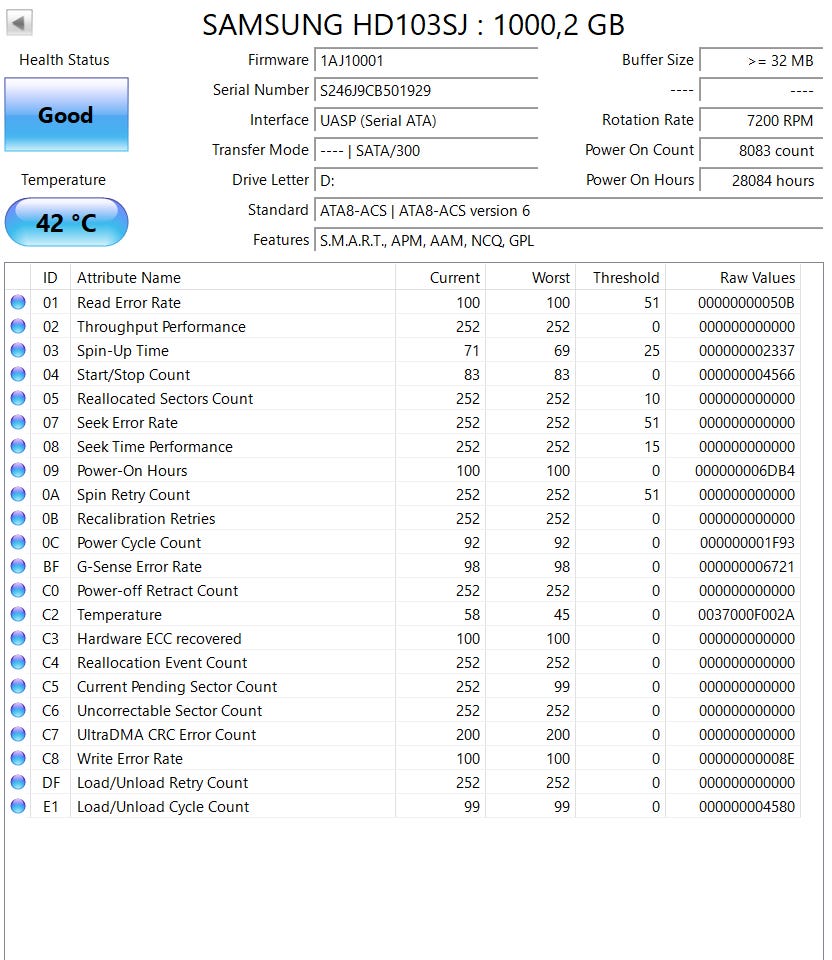Screen dimensions: 832x960
Task: Click the Health Status label
Action: point(64,60)
